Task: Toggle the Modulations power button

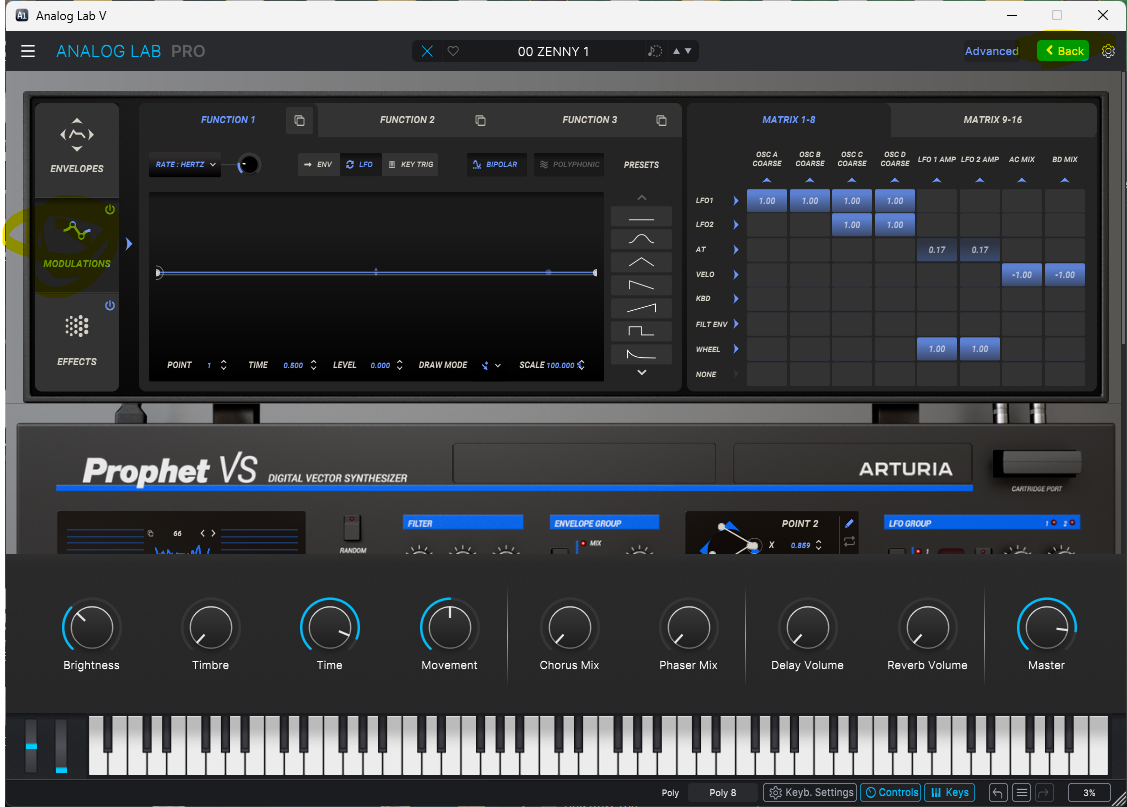Action: [110, 210]
